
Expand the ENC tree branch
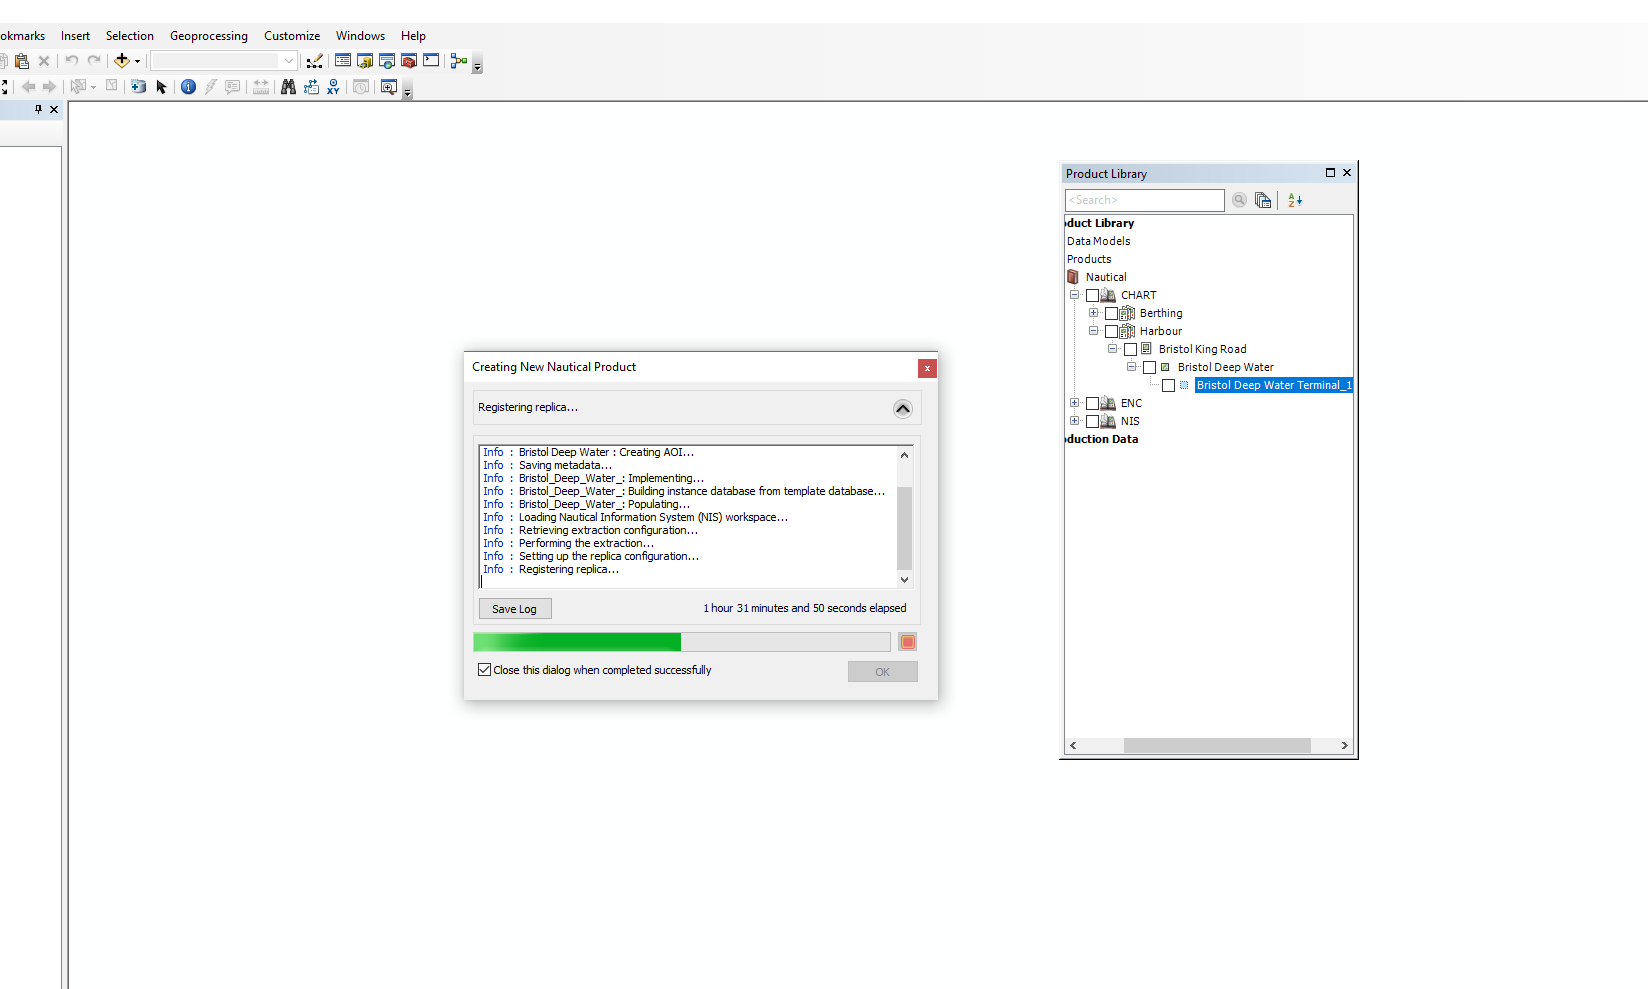[x=1074, y=402]
